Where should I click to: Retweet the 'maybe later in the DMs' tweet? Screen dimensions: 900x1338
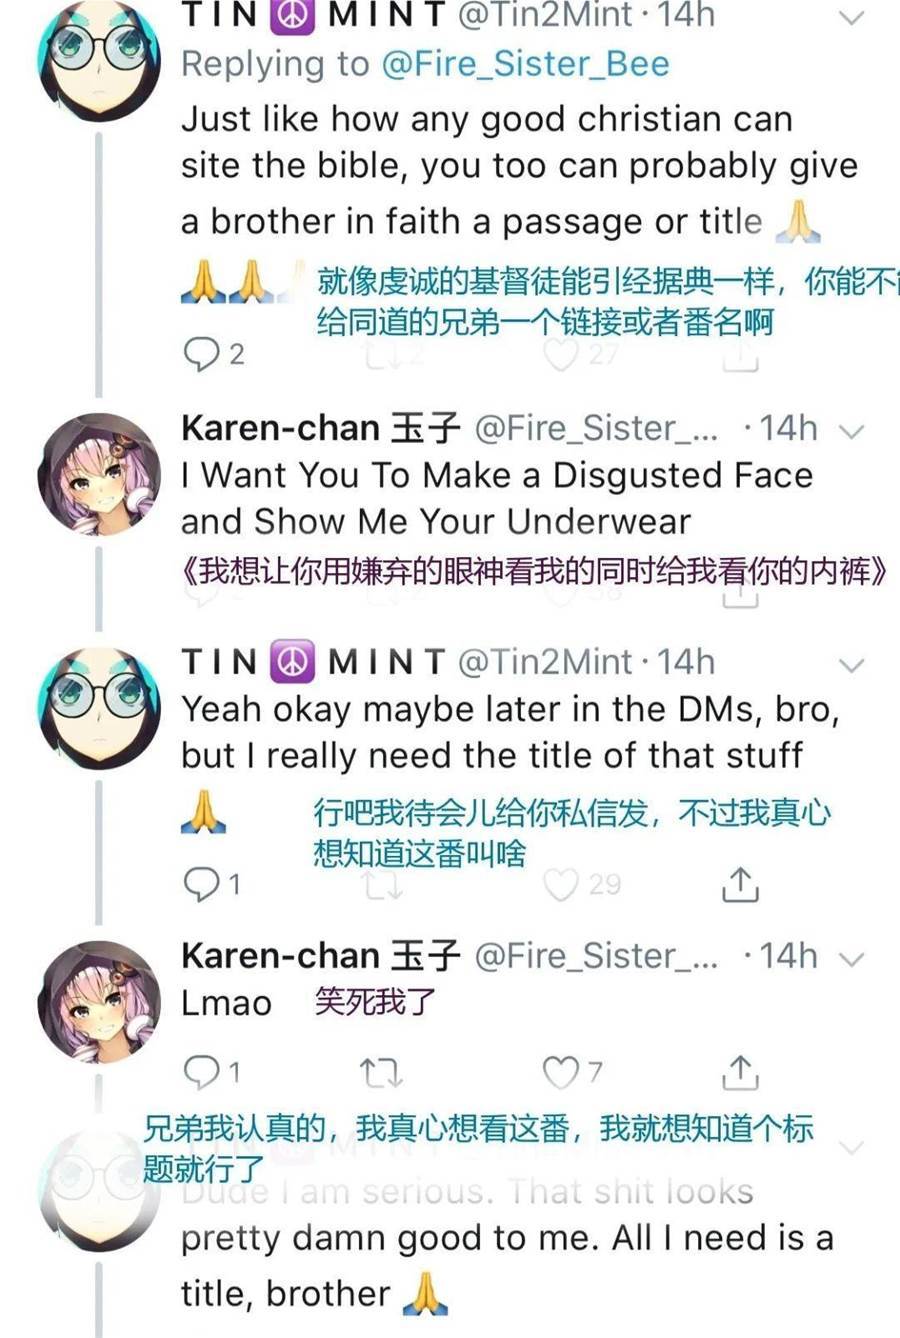click(381, 885)
